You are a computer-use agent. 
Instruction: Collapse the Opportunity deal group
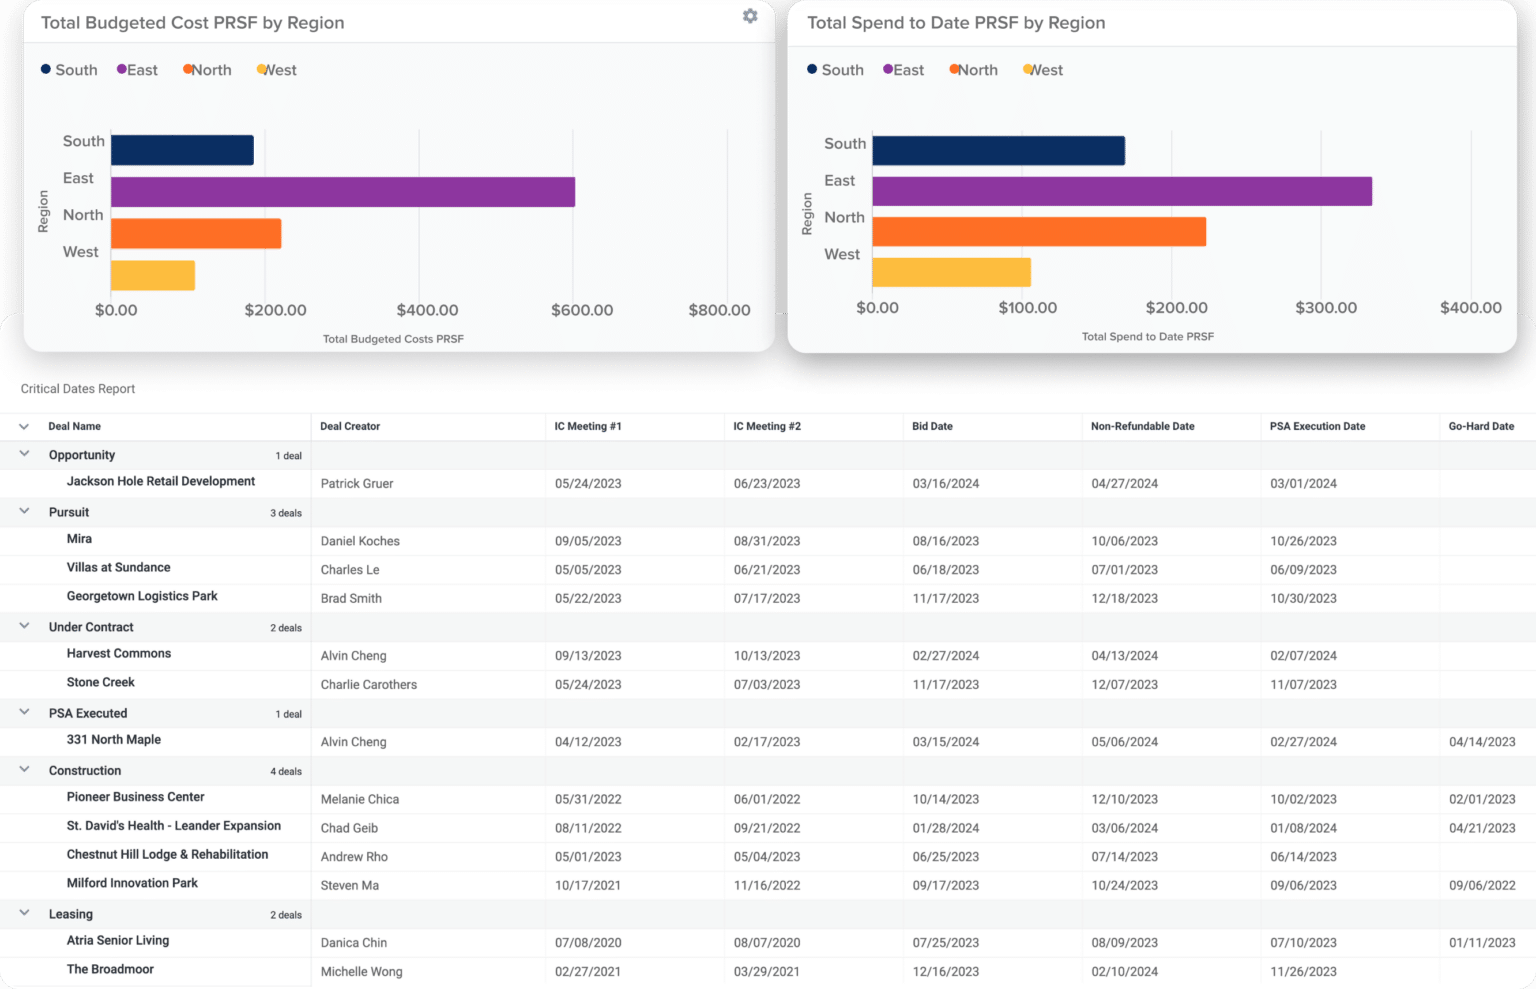click(x=24, y=454)
